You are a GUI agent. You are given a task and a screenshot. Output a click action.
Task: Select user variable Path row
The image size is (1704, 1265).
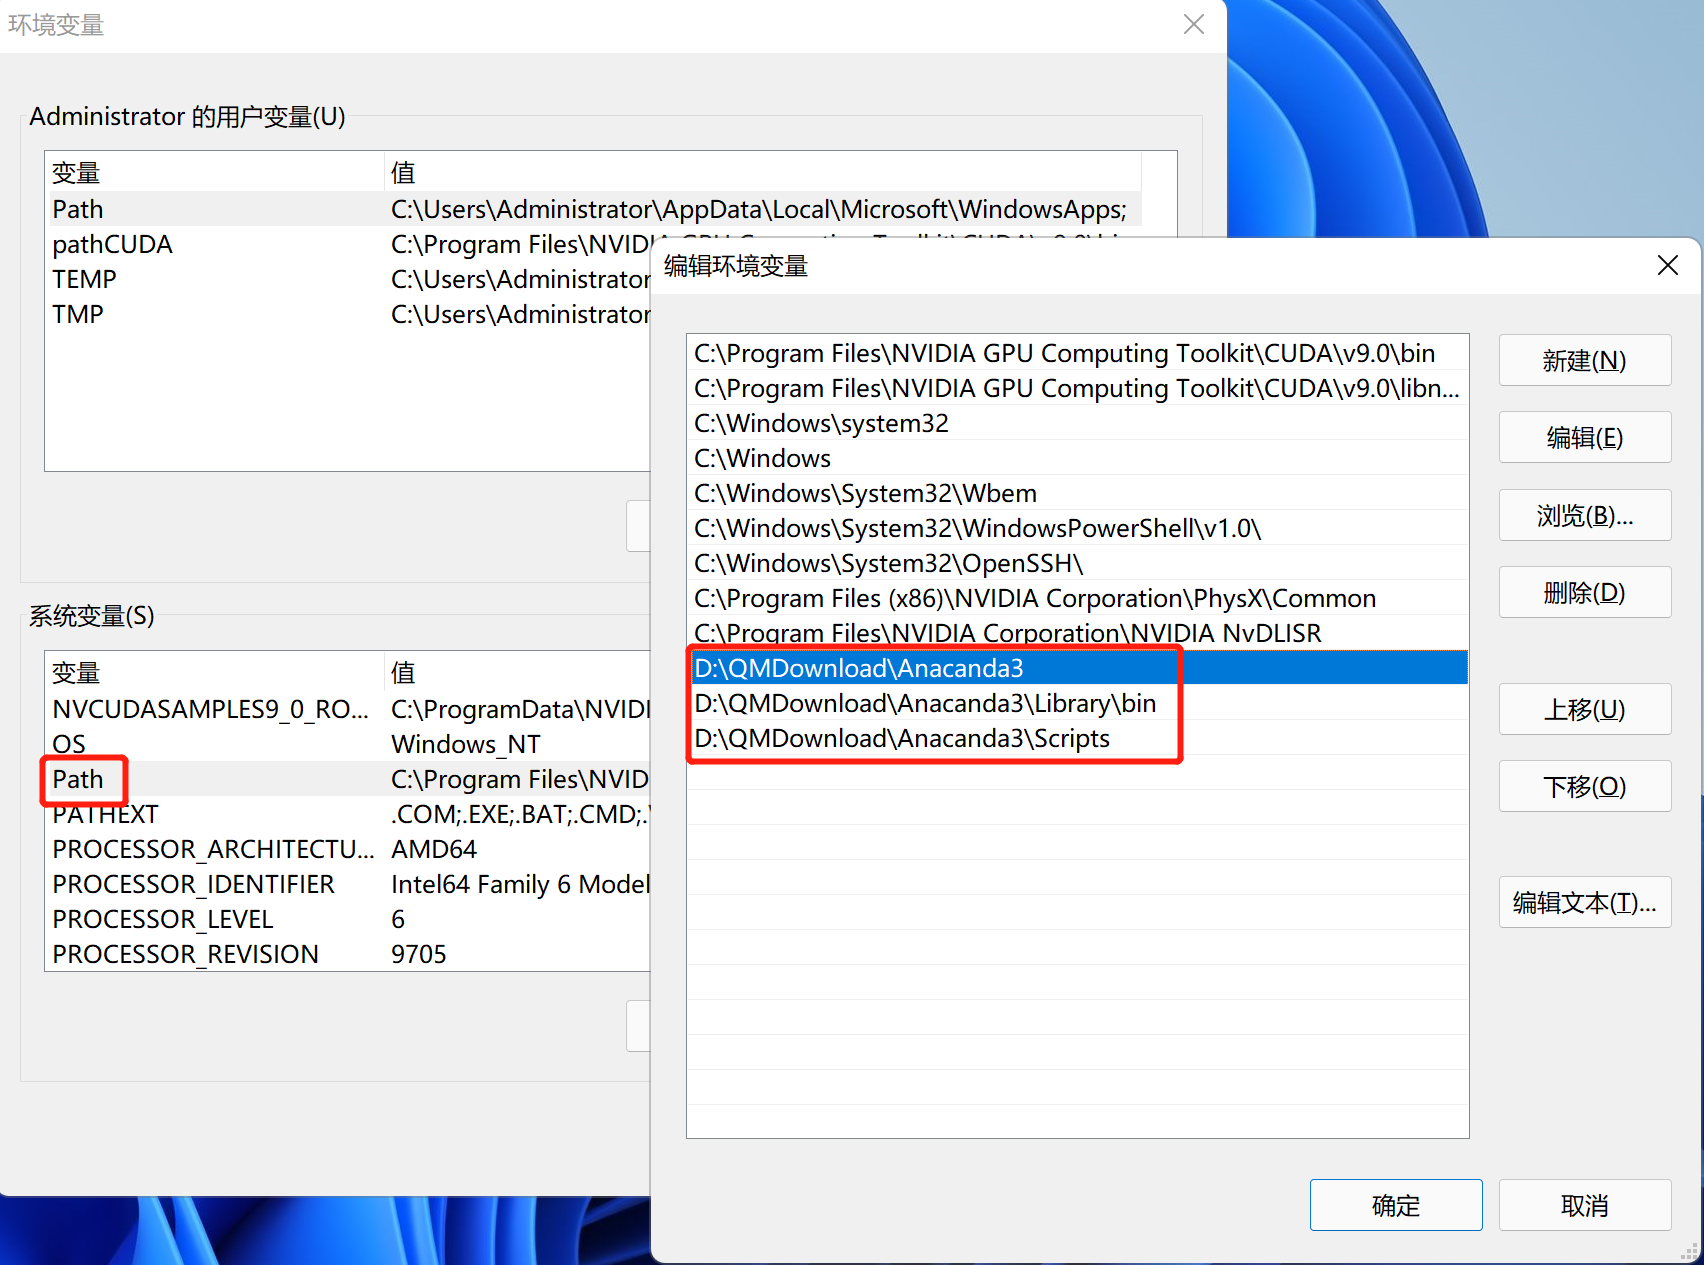coord(593,209)
